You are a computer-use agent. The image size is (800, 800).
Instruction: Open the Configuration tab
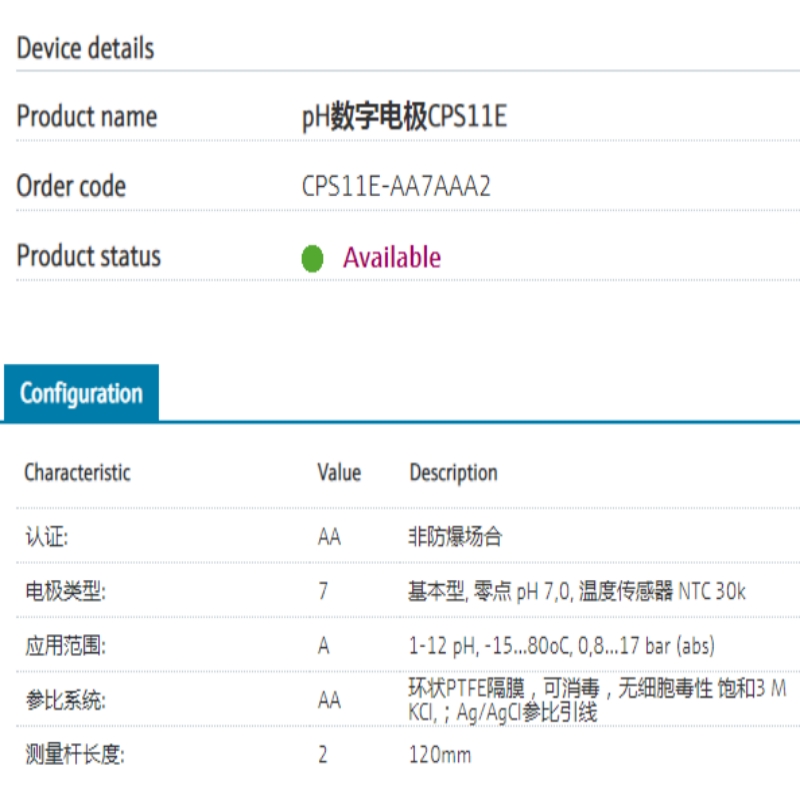click(x=80, y=393)
